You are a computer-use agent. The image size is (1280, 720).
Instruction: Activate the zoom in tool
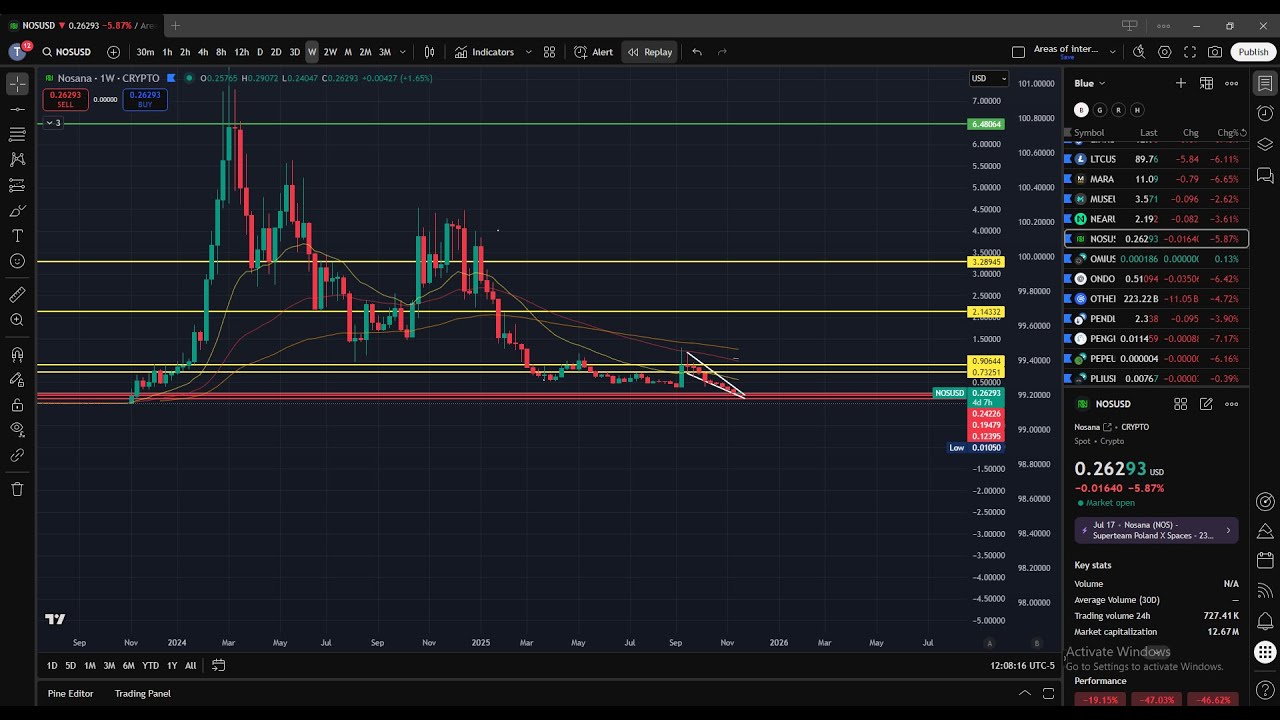[17, 320]
